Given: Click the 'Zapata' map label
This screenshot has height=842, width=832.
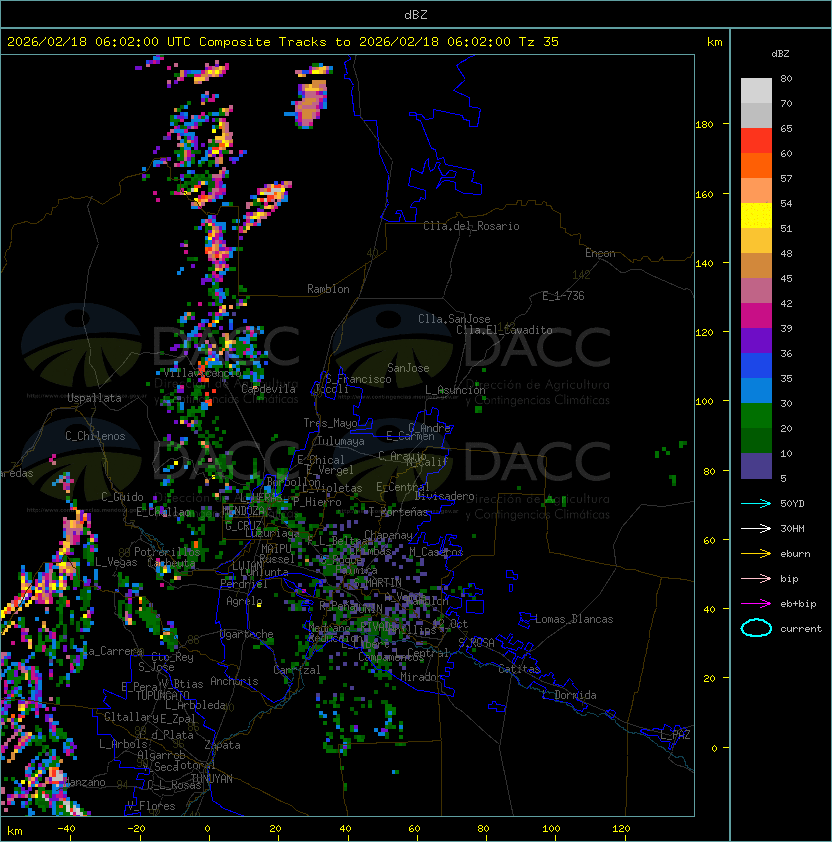Looking at the screenshot, I should 222,745.
